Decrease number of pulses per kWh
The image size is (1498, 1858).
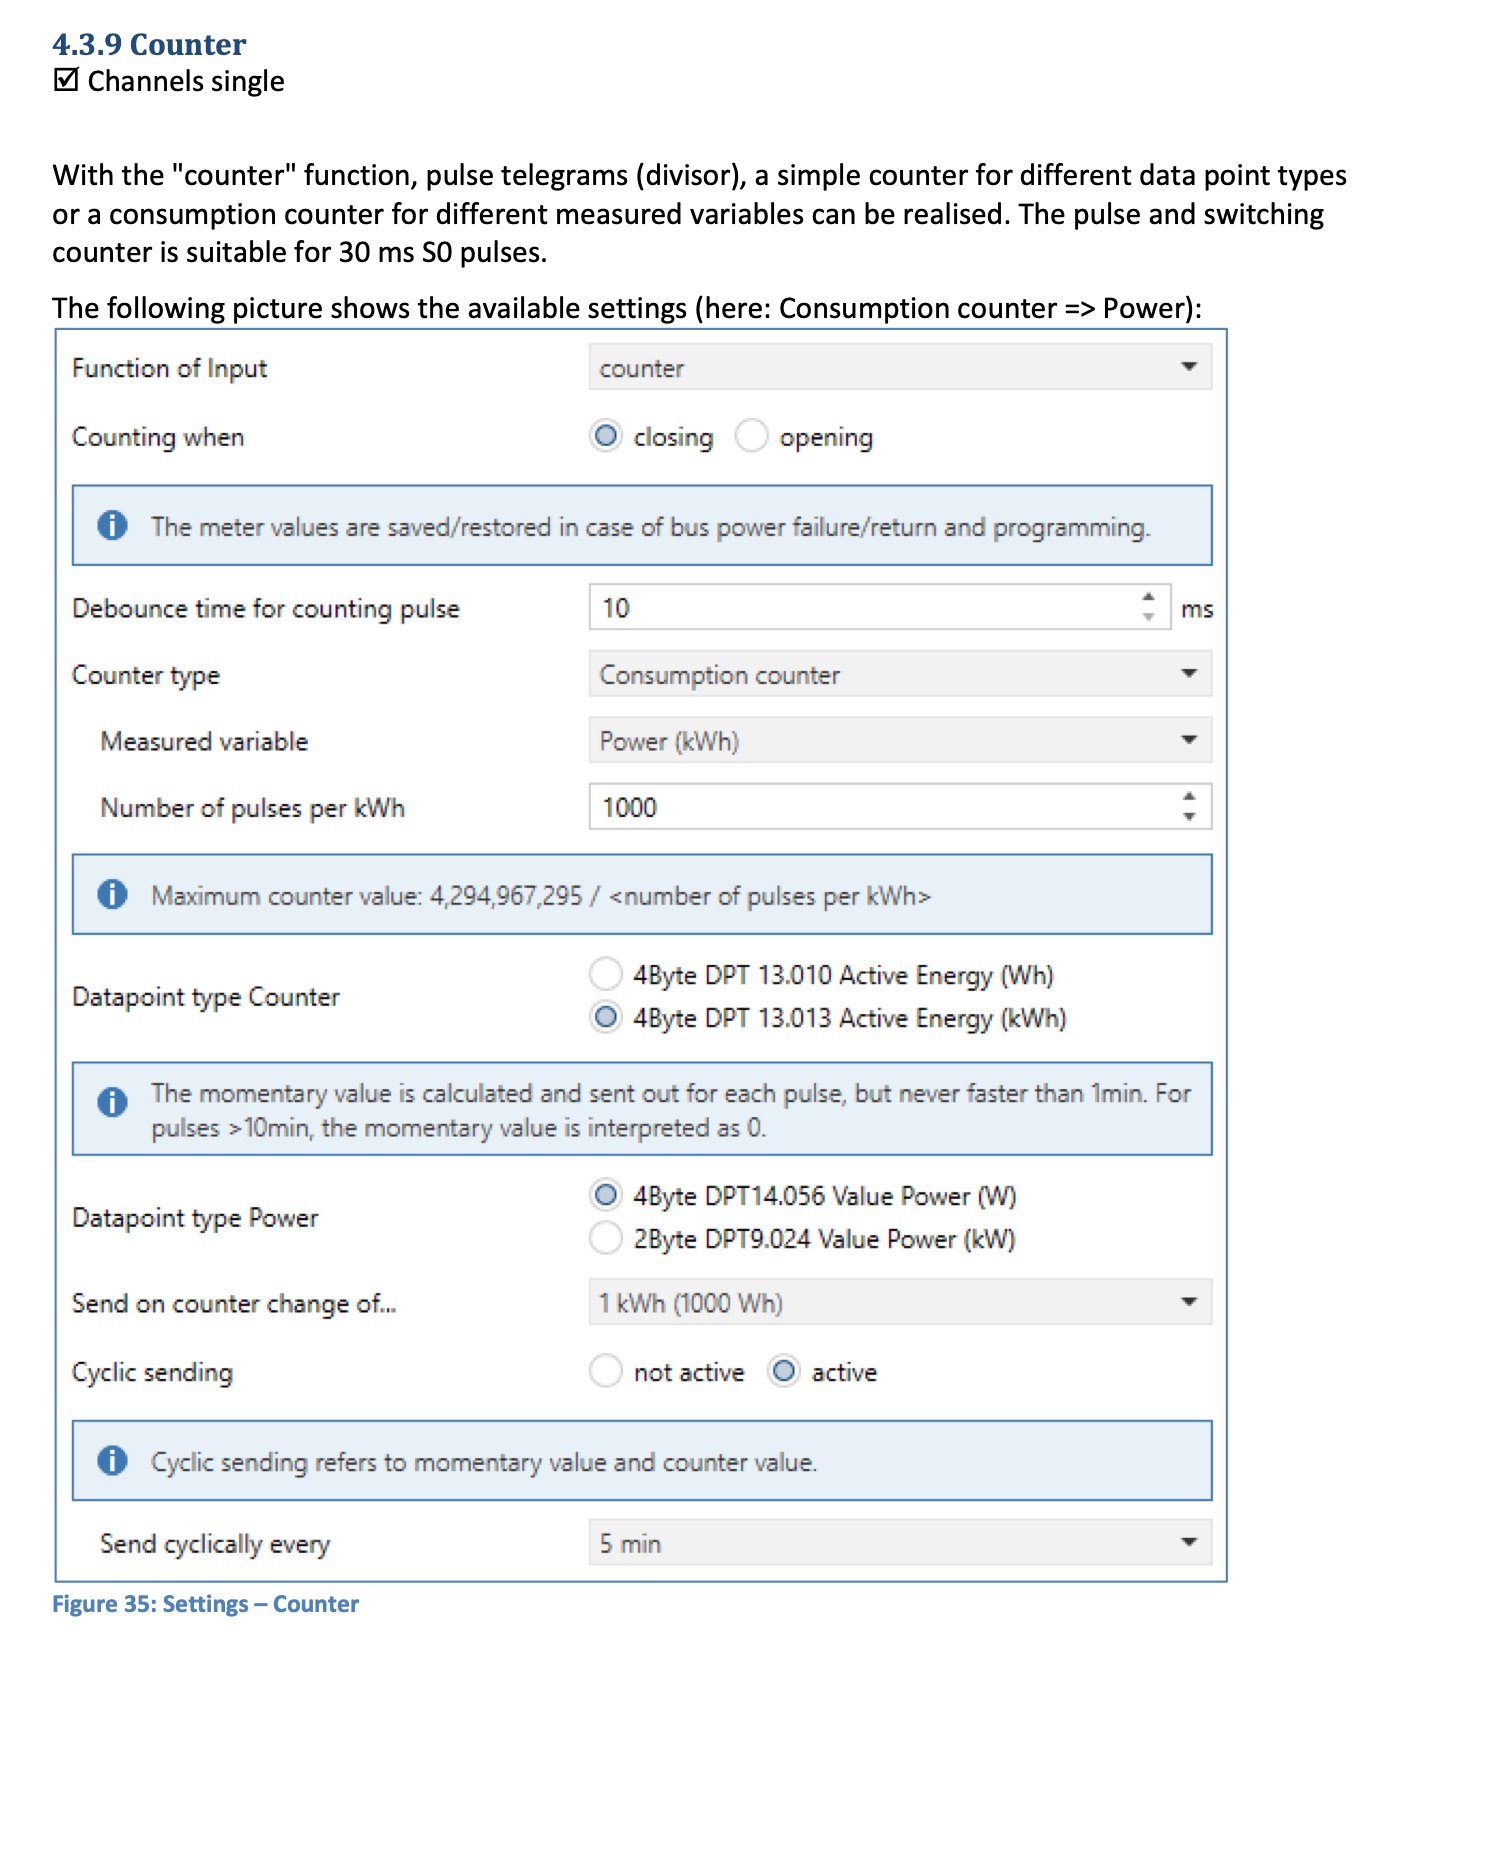tap(1188, 816)
